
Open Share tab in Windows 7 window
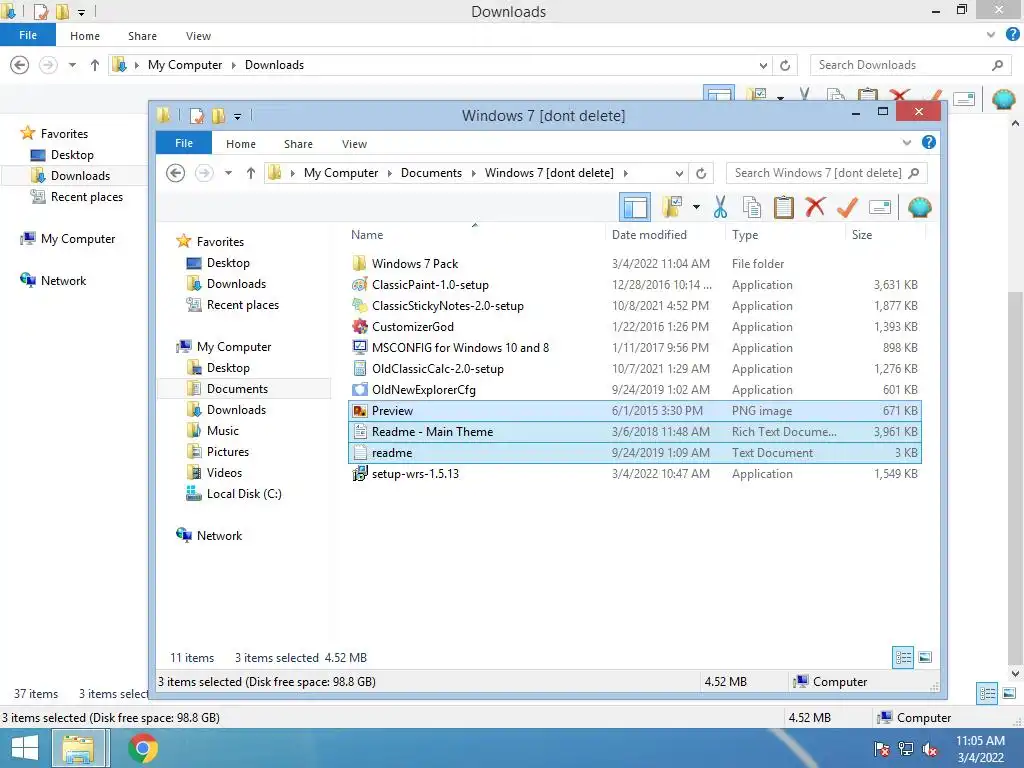[x=298, y=144]
